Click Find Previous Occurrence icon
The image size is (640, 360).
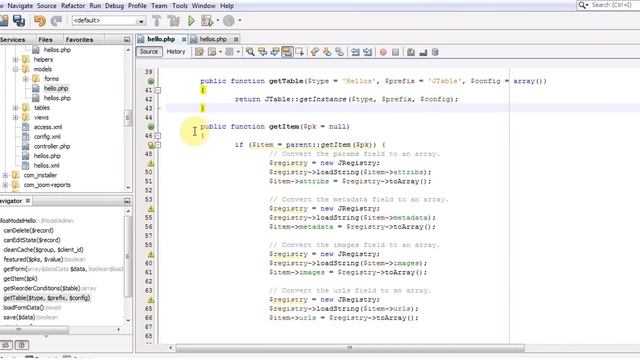pos(262,52)
